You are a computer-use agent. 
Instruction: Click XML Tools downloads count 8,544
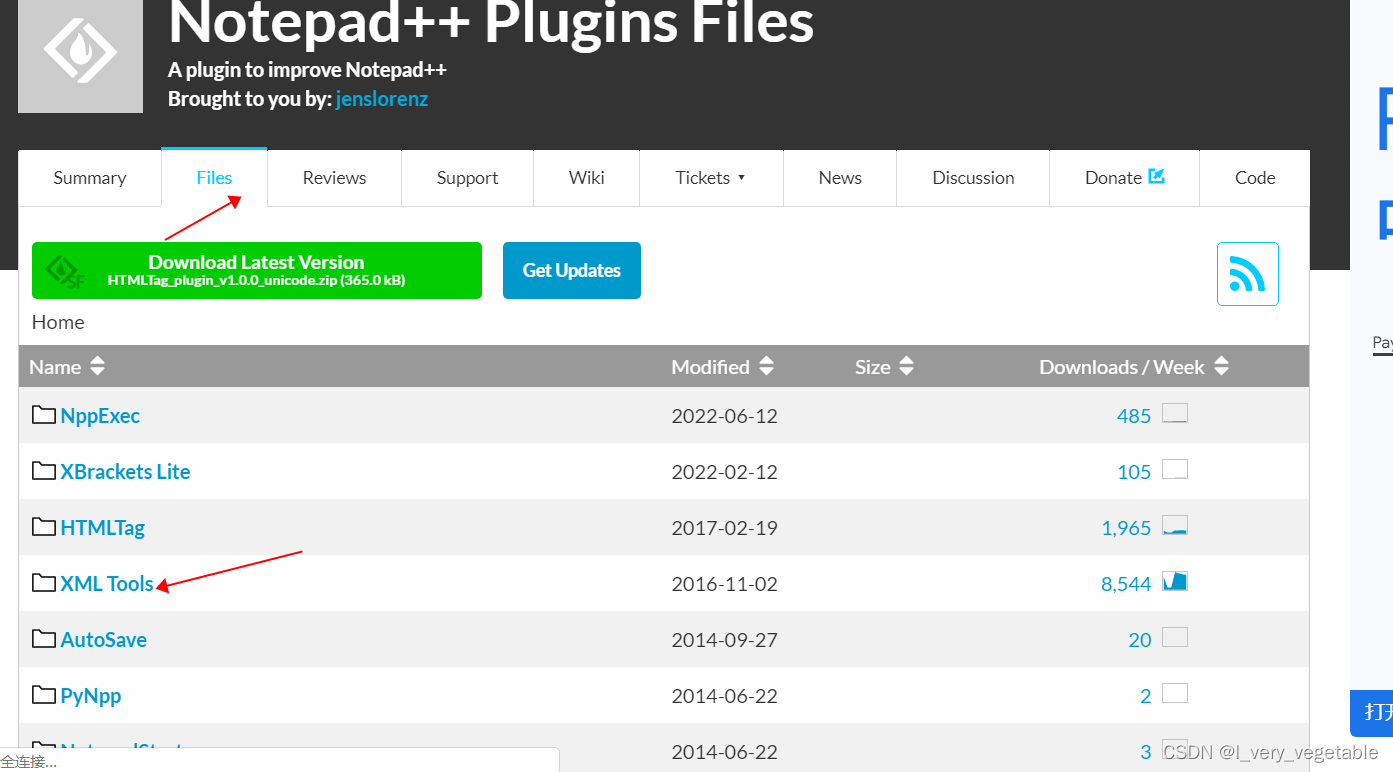[1126, 584]
